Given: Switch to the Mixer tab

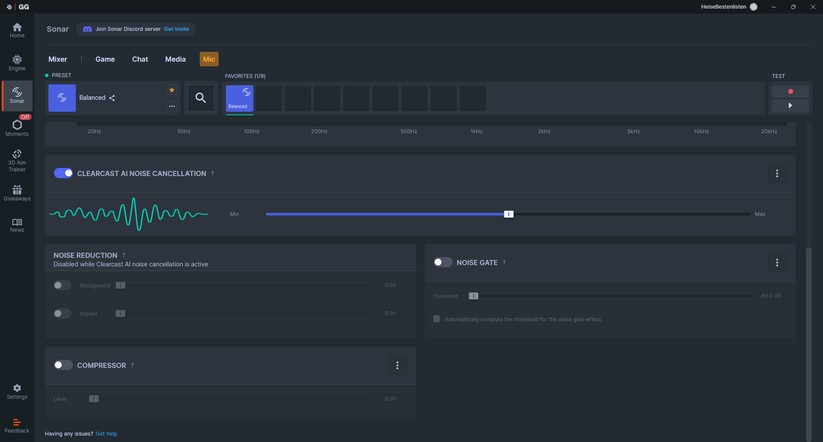Looking at the screenshot, I should pos(58,59).
